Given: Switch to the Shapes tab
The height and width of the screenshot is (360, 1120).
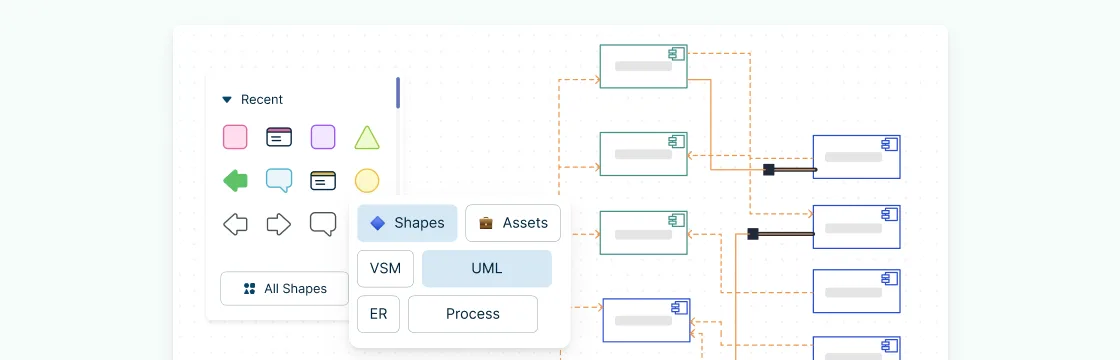Looking at the screenshot, I should [x=407, y=223].
